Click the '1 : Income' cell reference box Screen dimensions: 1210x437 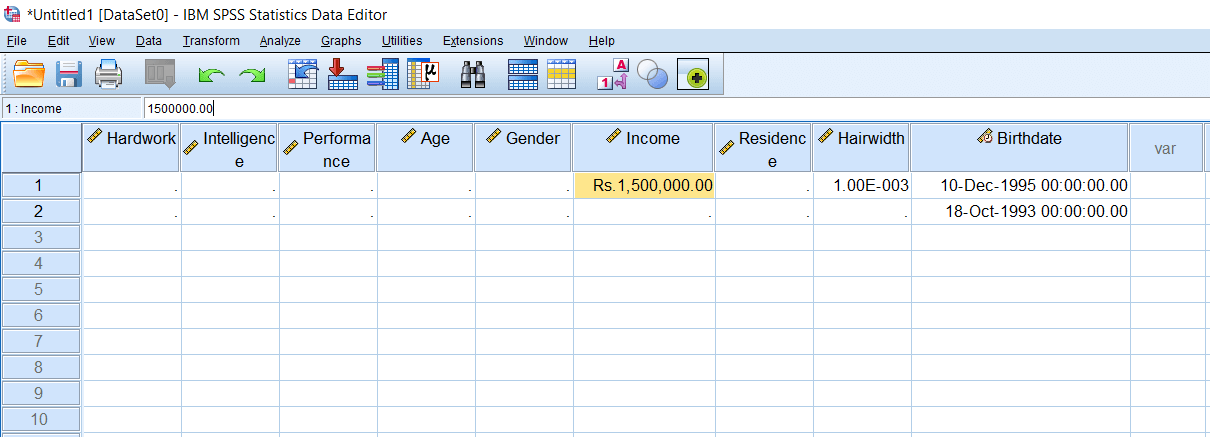[x=72, y=109]
